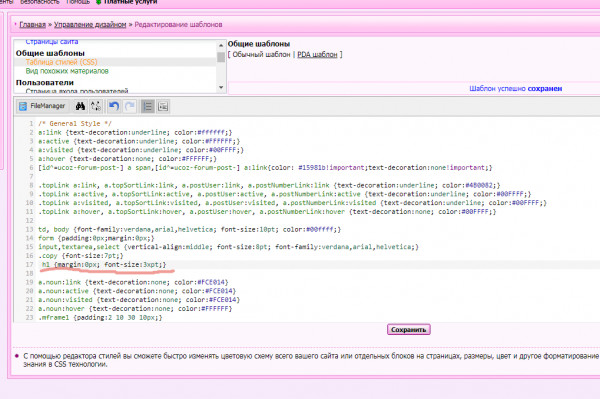Click Обычный шаблон text

click(x=261, y=55)
